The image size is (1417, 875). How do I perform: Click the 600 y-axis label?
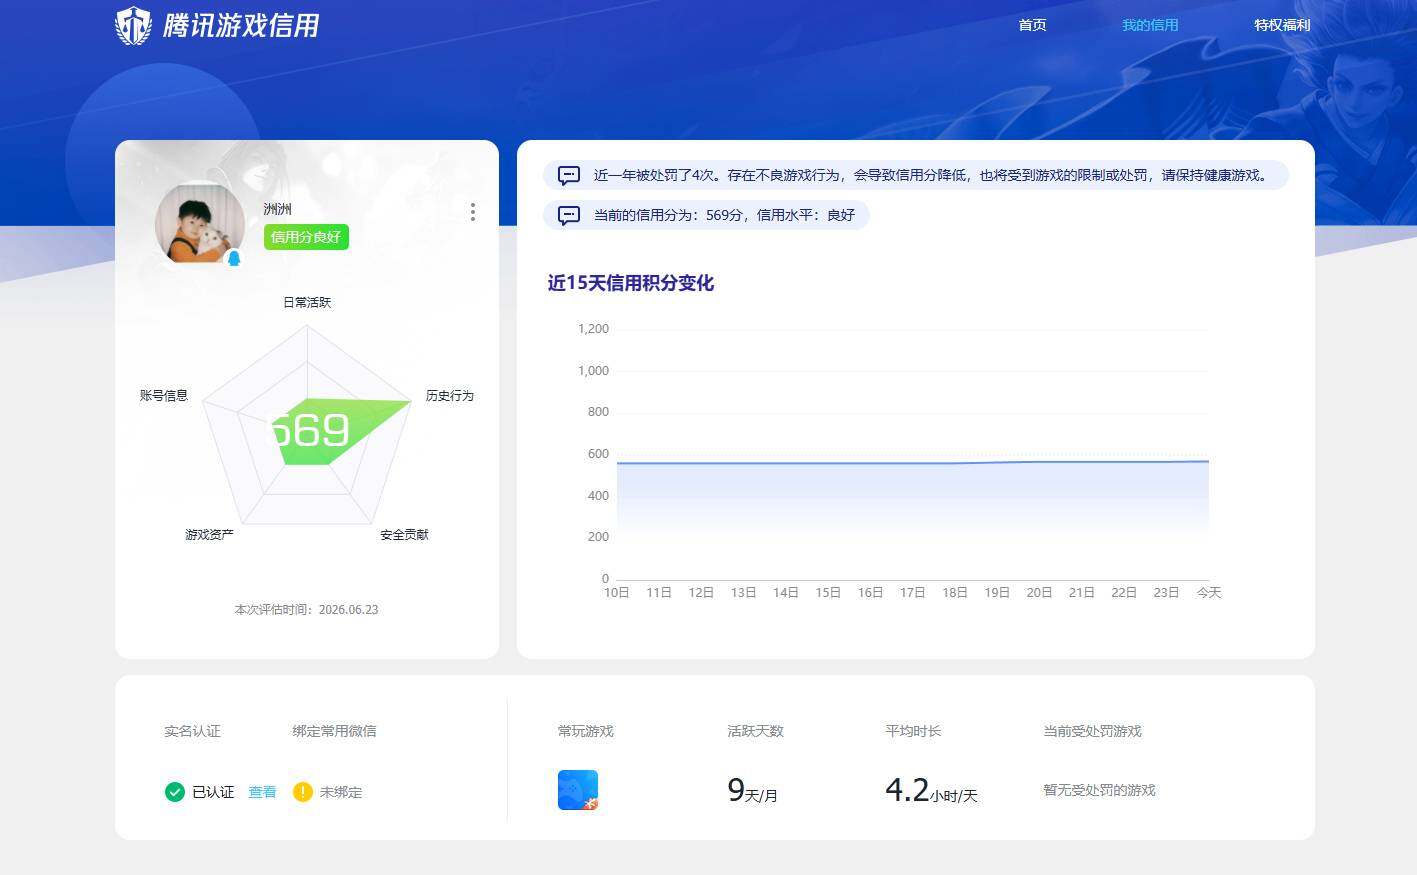(x=598, y=454)
